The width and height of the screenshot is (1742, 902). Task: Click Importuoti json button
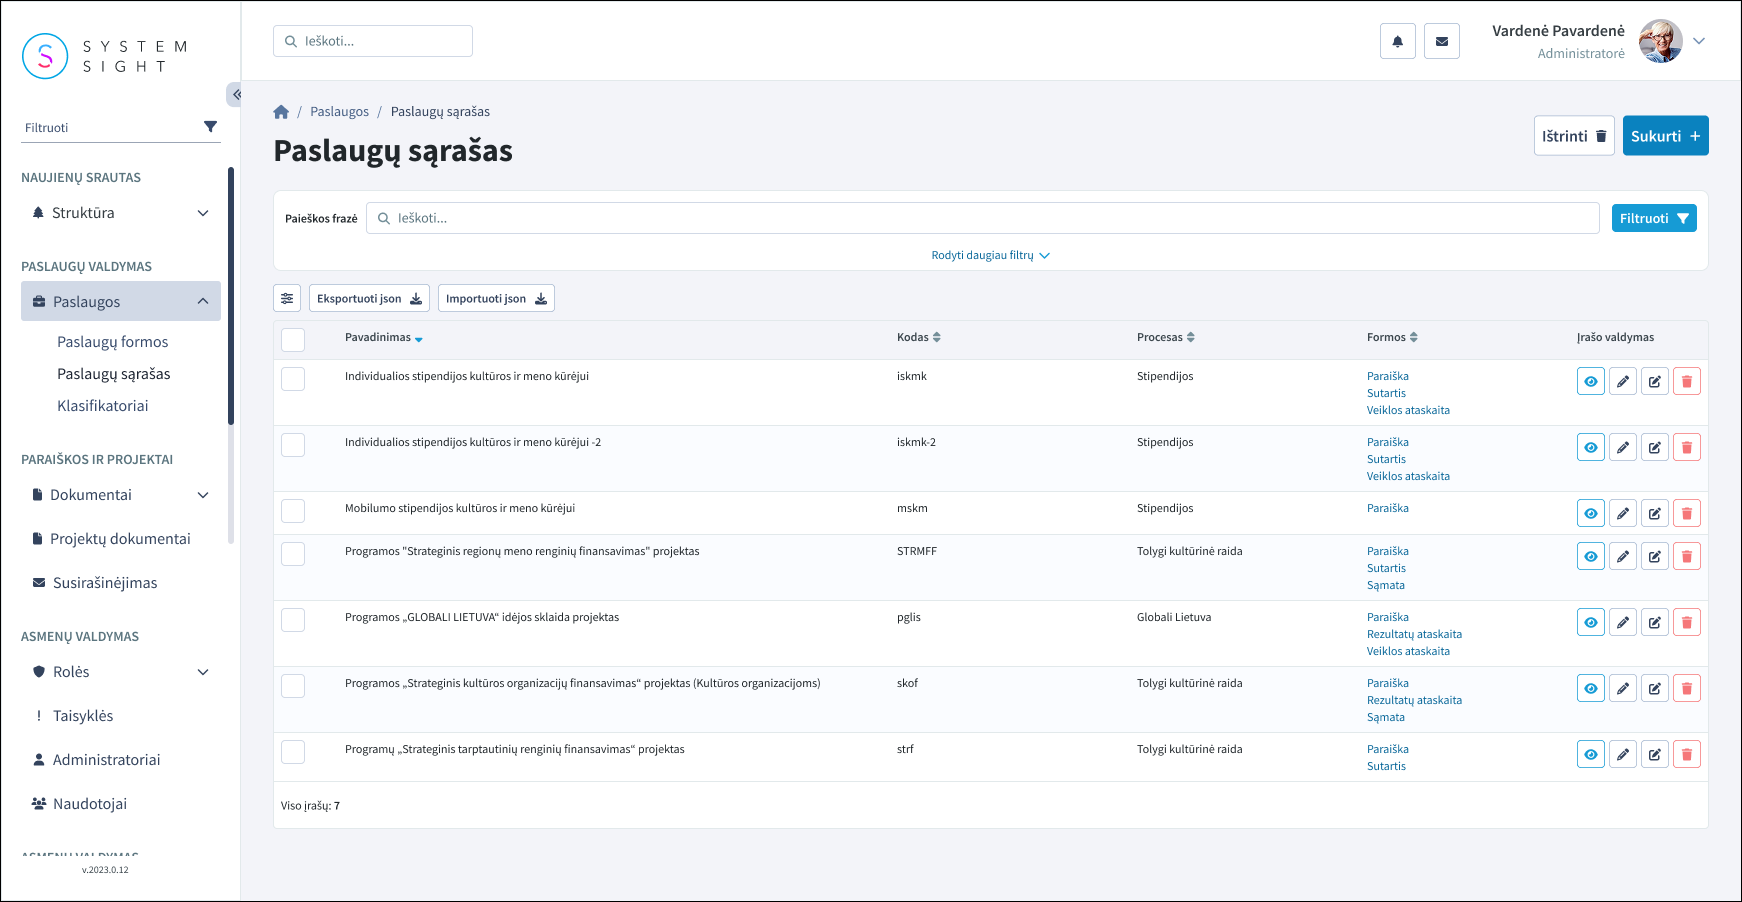(496, 298)
